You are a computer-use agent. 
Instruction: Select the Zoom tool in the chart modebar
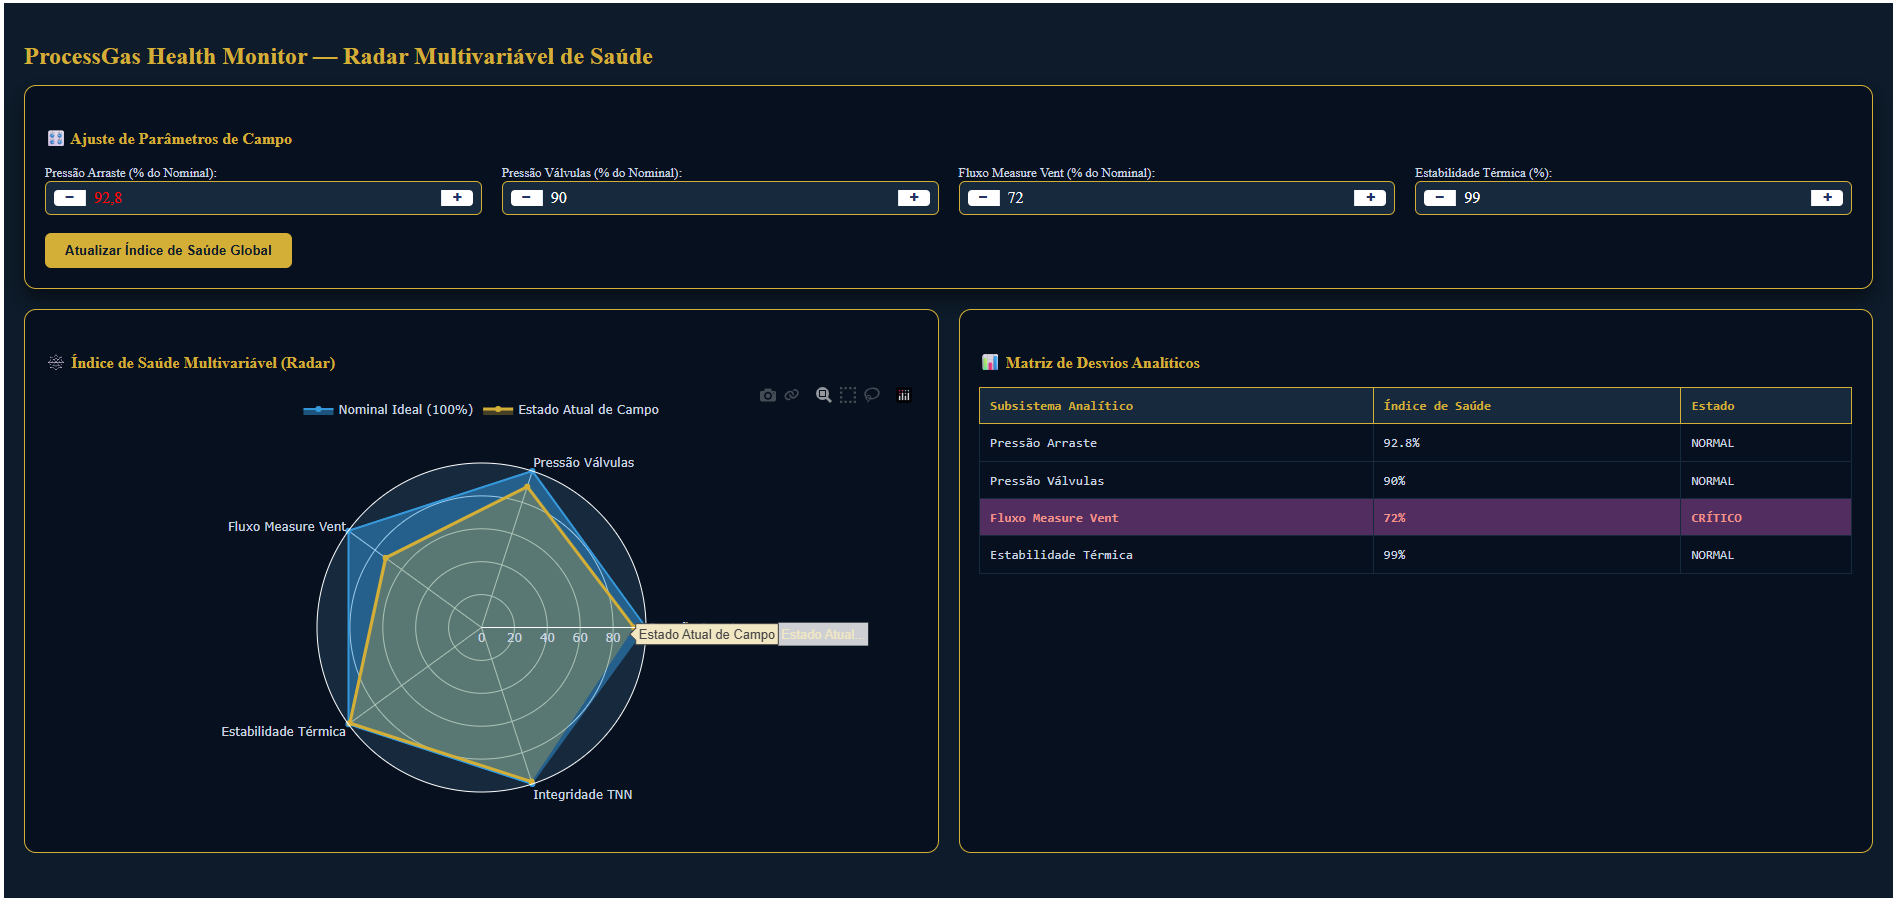pos(823,395)
